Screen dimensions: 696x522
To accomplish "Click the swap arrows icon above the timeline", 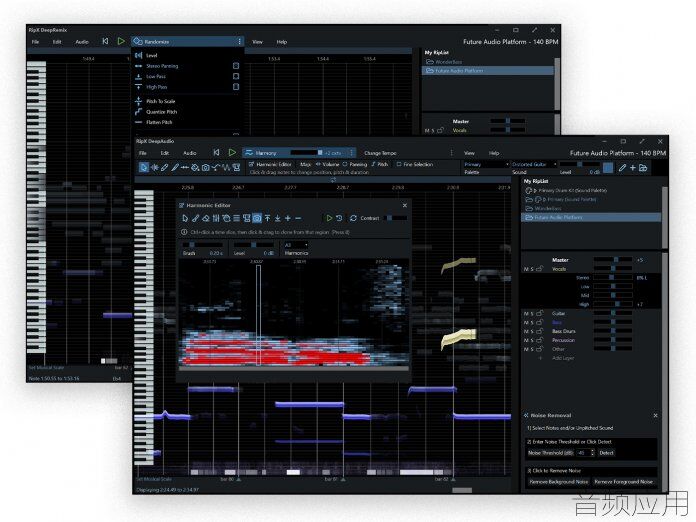I will pos(333,180).
